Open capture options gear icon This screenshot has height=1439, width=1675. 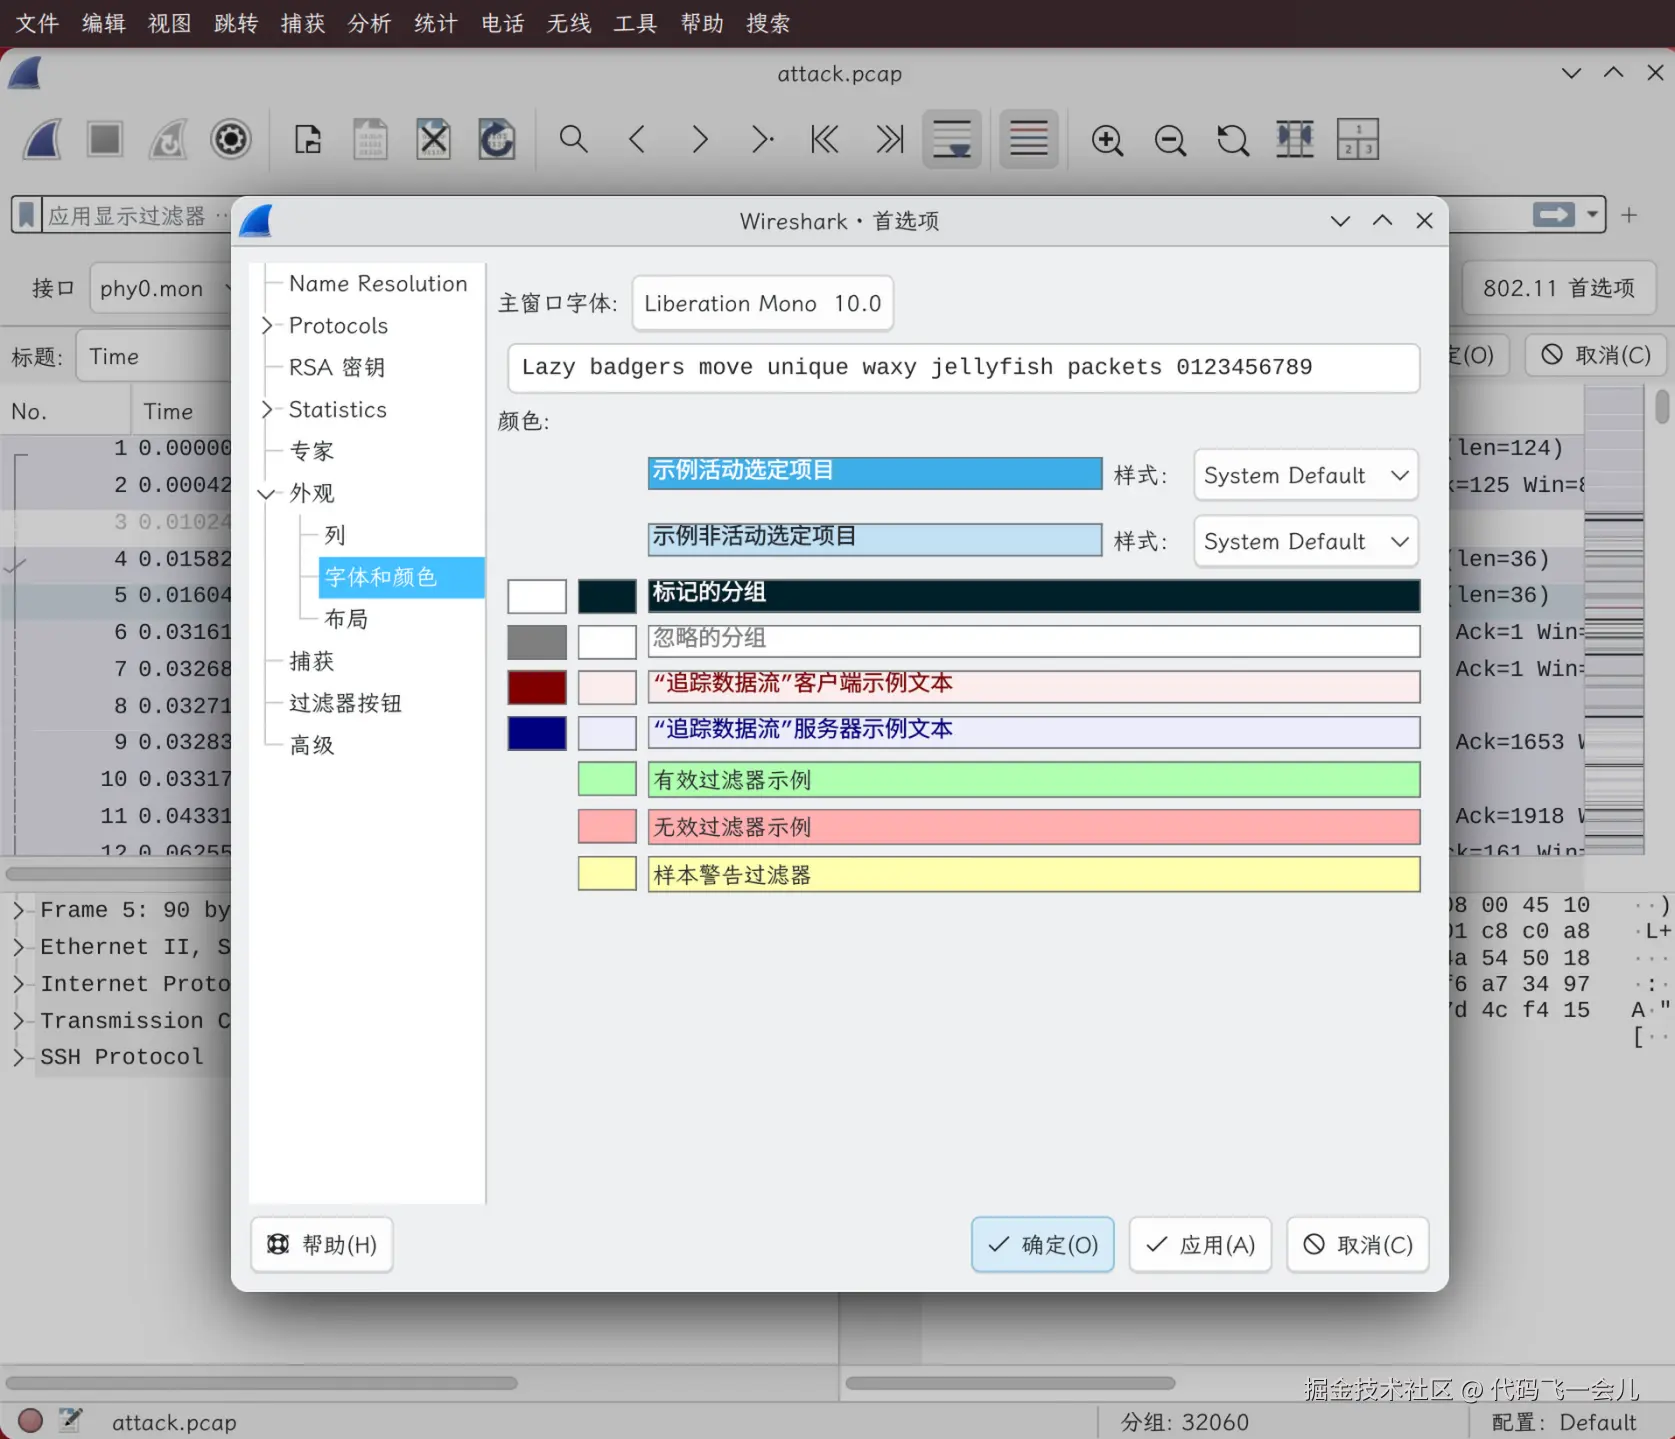pyautogui.click(x=231, y=139)
